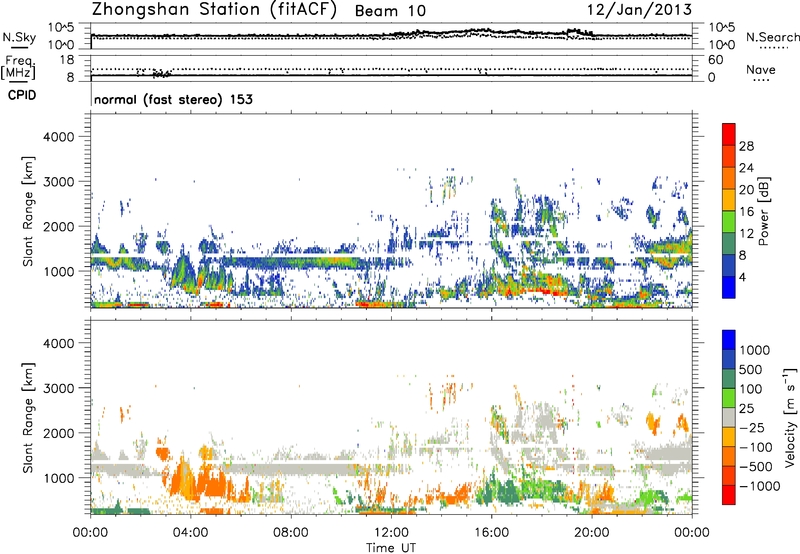Click the dark green velocity patch near 16:00

(x=506, y=493)
